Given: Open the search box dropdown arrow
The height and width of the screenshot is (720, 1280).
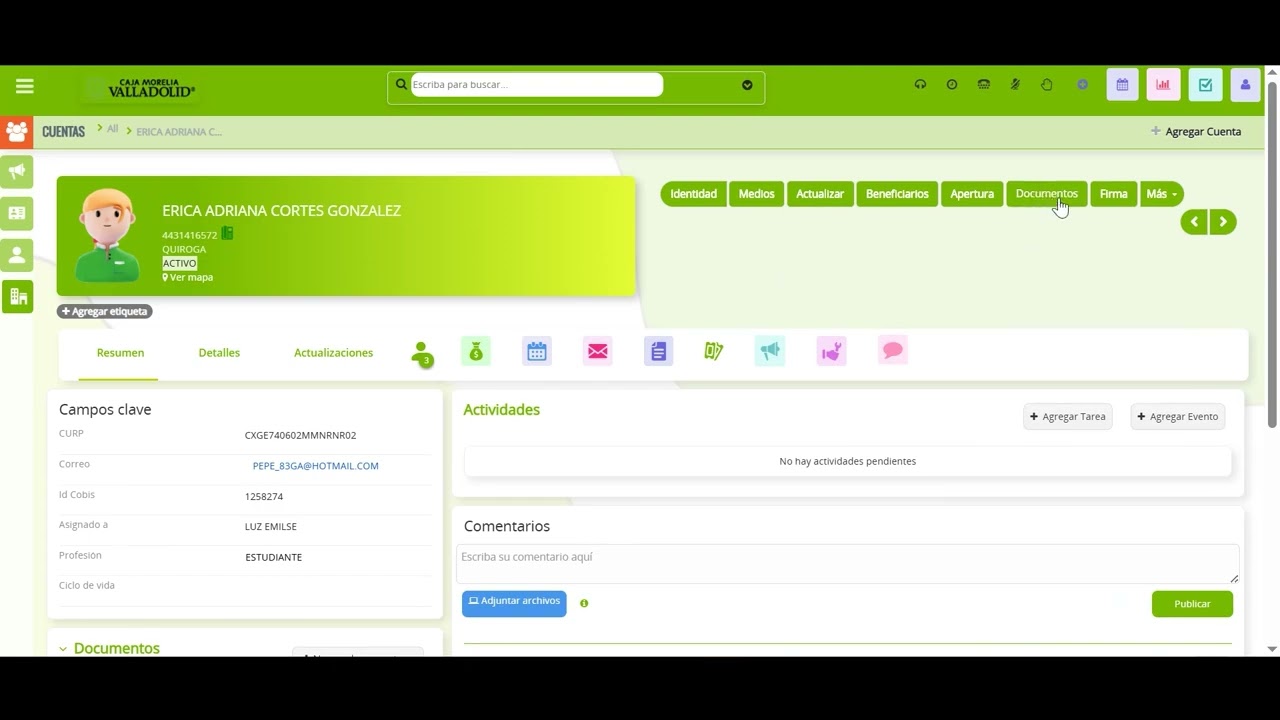Looking at the screenshot, I should [x=747, y=85].
